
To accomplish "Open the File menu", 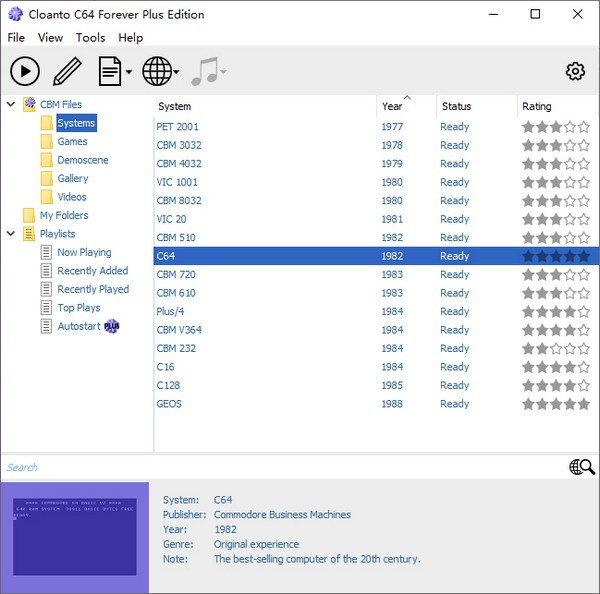I will [16, 38].
